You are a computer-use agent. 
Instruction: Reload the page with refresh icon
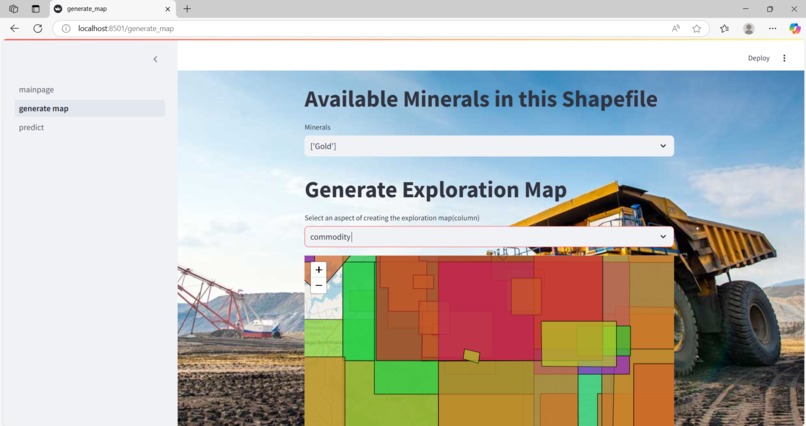click(x=38, y=28)
